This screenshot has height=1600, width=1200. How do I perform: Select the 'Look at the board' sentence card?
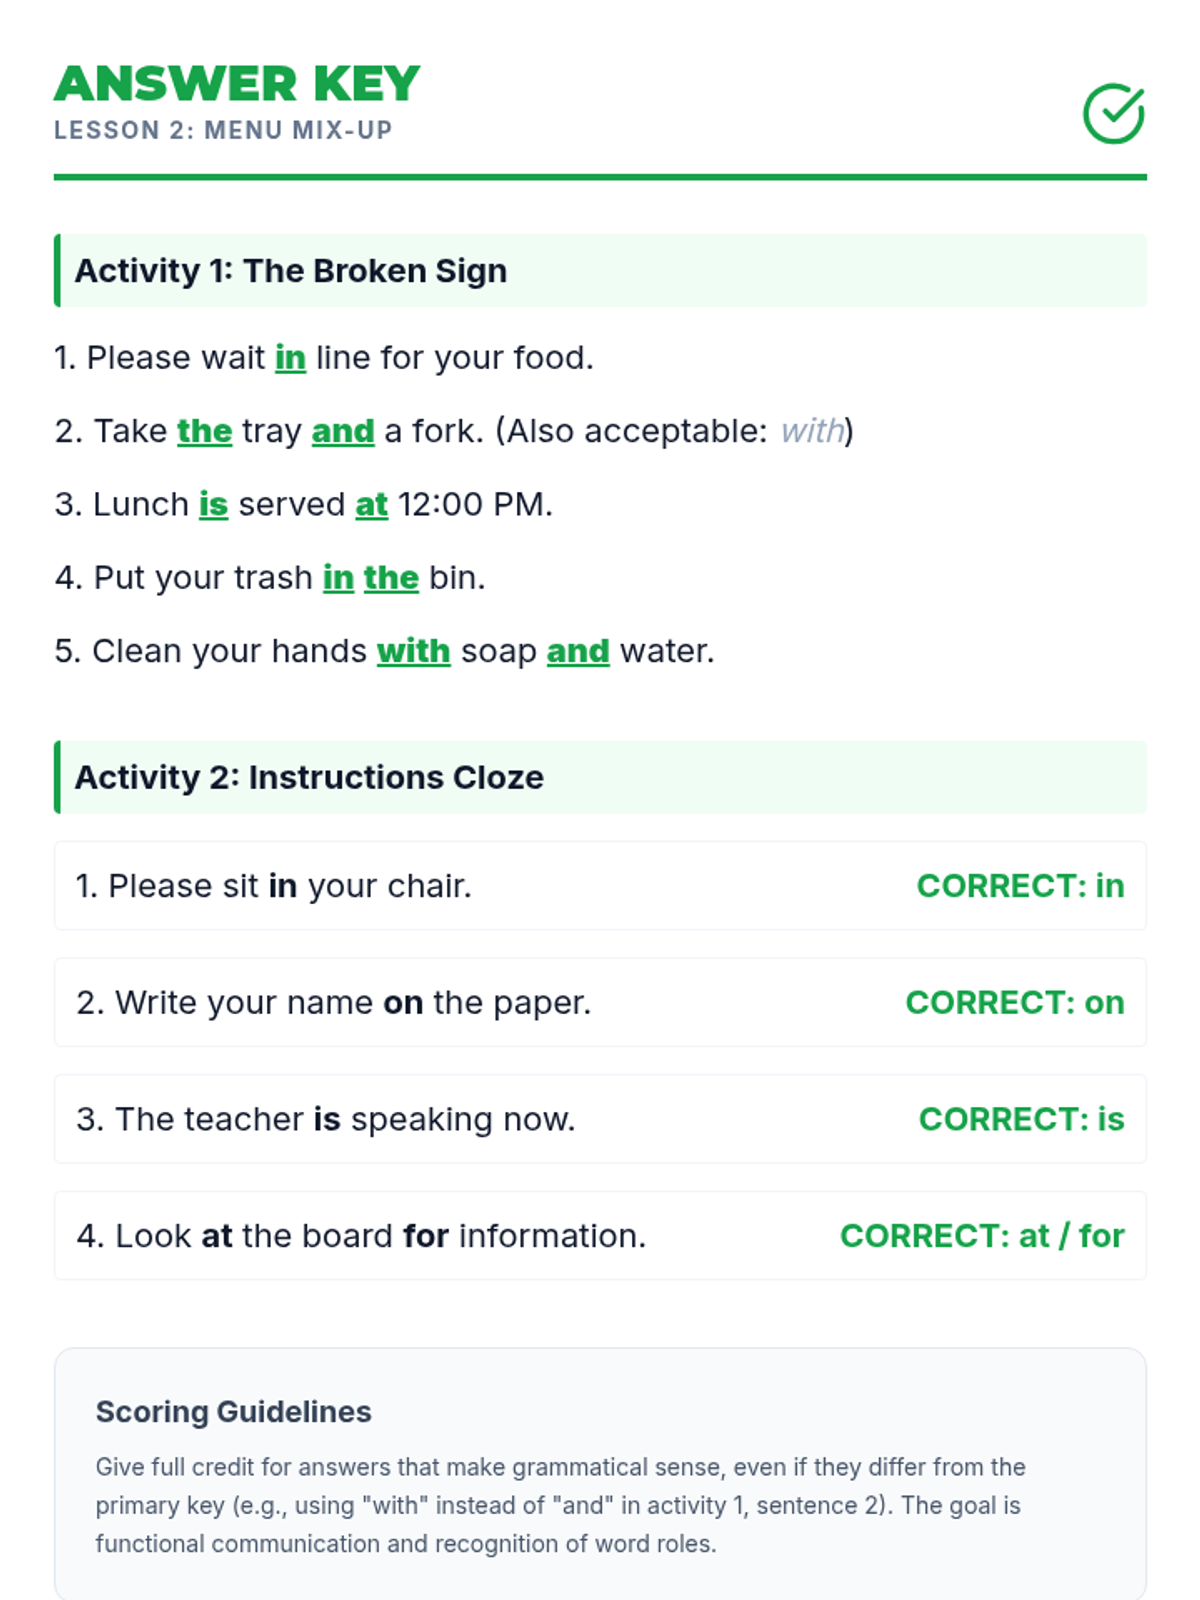[600, 1236]
